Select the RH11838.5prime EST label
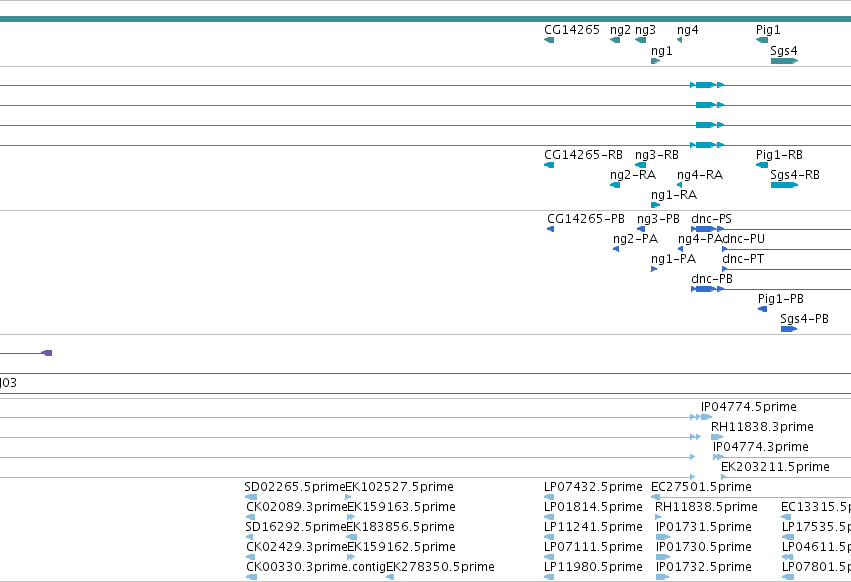851x582 pixels. click(706, 508)
